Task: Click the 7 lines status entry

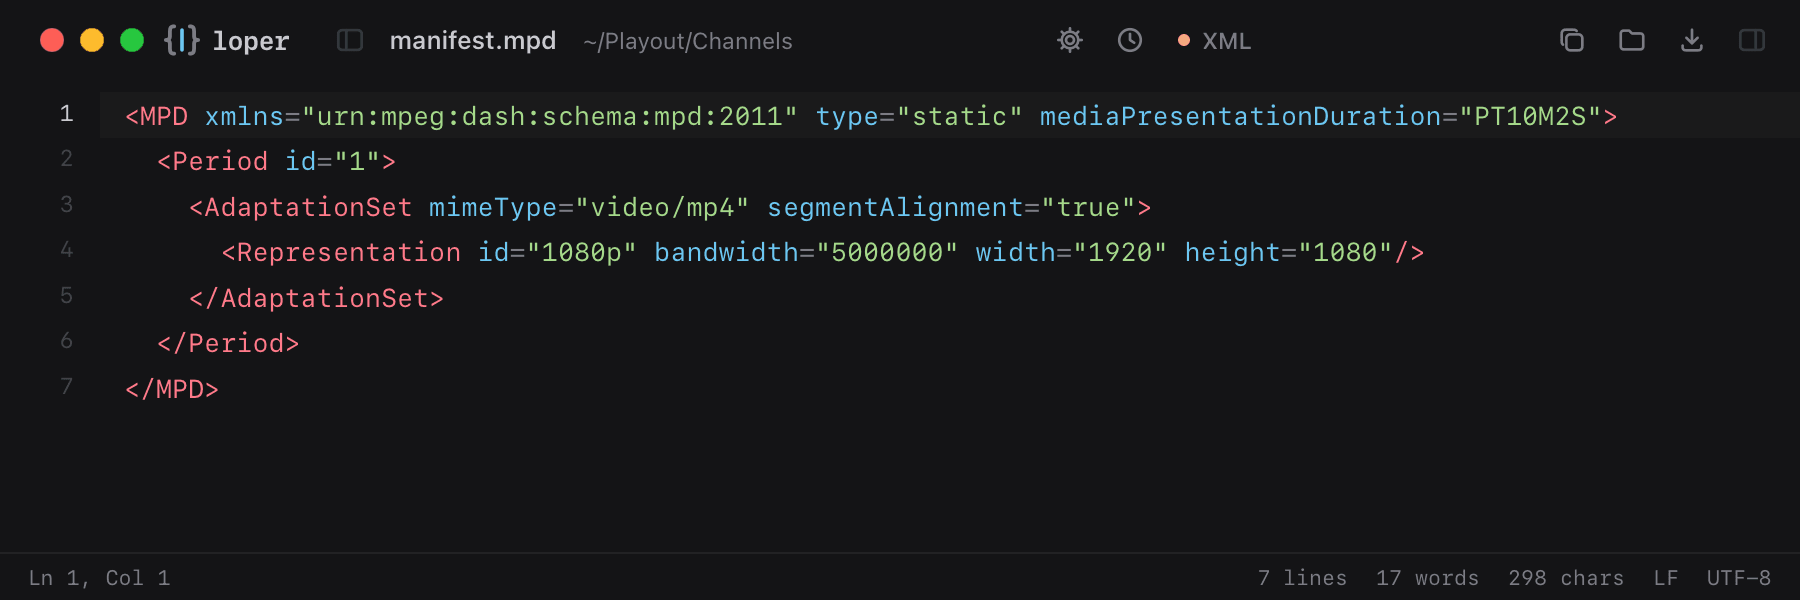Action: pos(1302,578)
